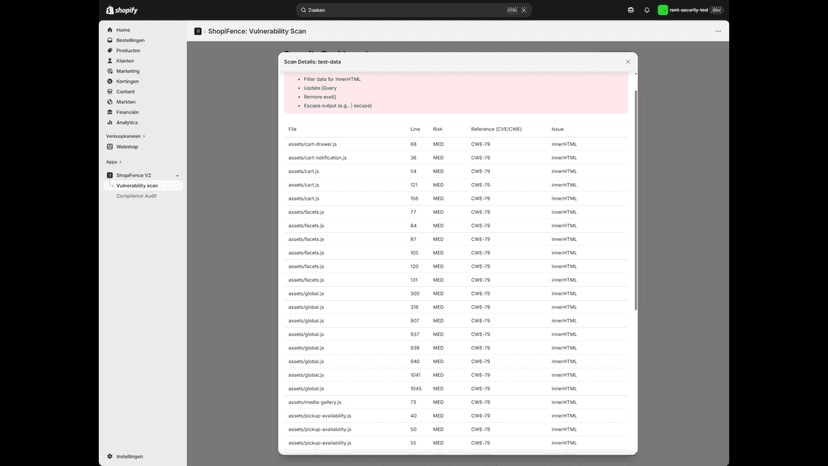Select Vulnerability scan in sidebar
This screenshot has width=828, height=466.
(137, 185)
